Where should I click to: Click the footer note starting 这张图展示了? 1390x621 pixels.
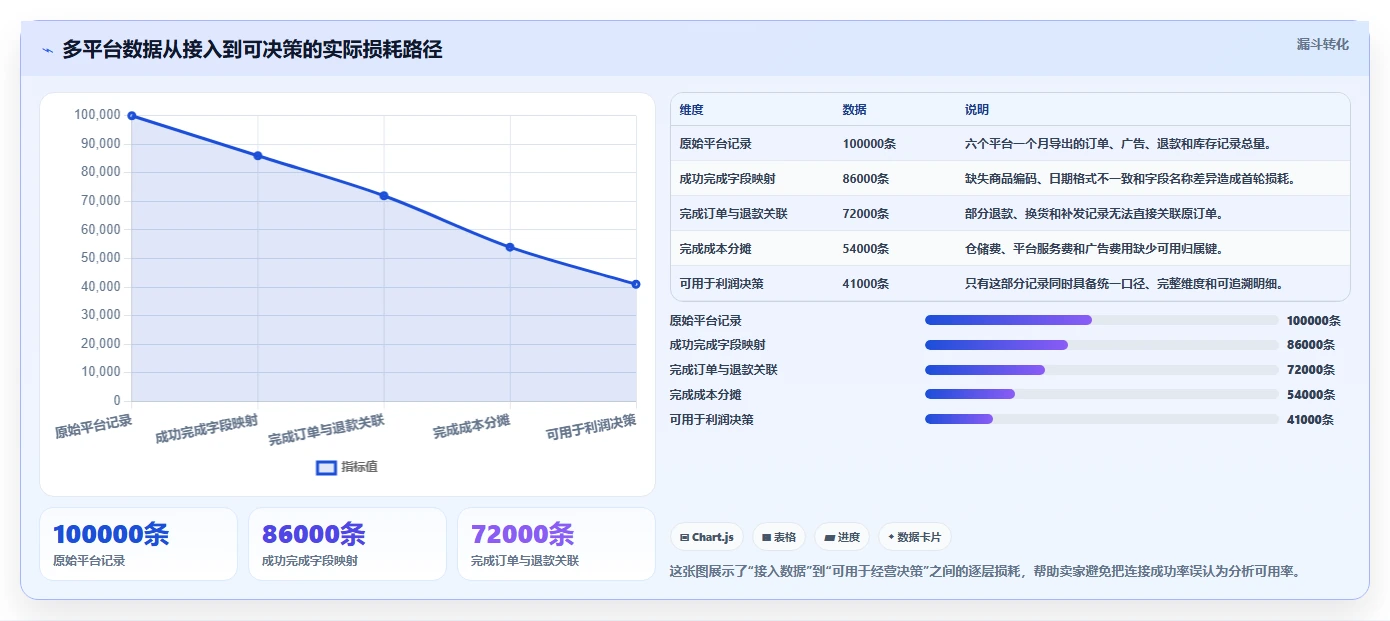(x=984, y=572)
